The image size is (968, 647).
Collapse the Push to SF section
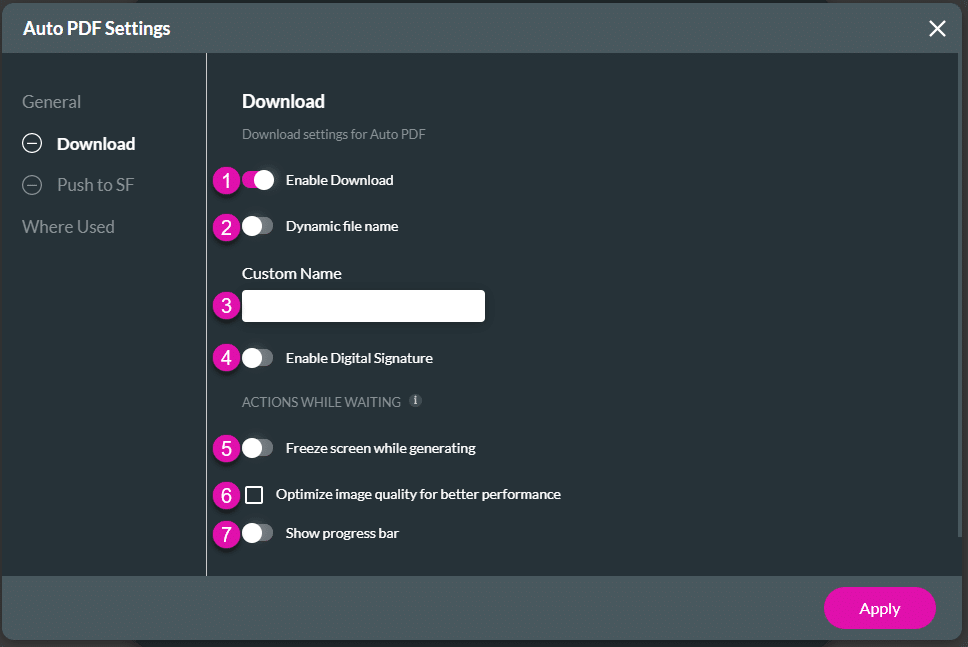point(31,185)
